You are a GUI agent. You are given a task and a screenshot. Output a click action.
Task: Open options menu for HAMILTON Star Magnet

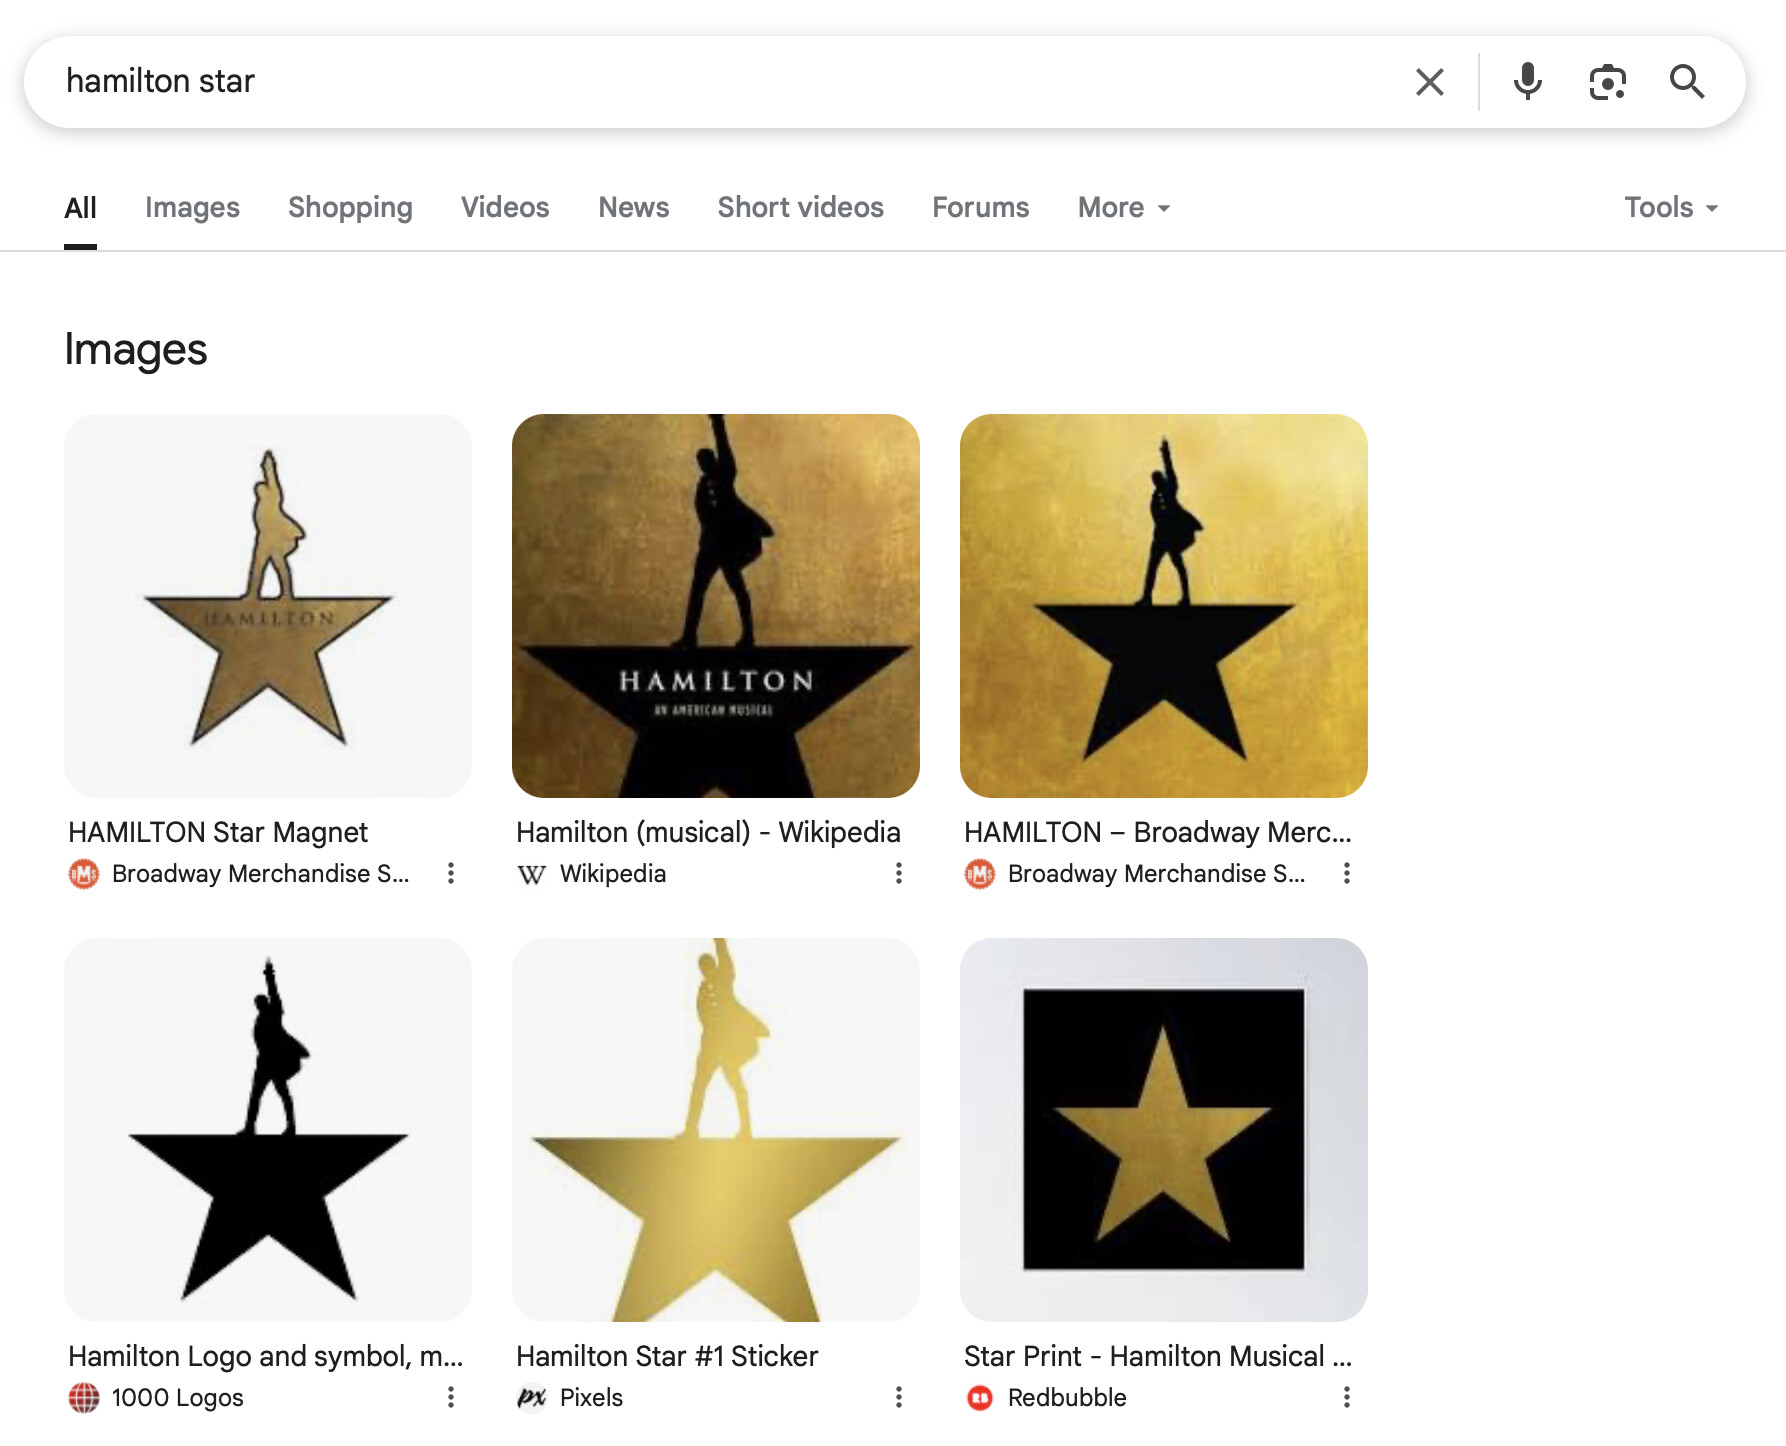tap(451, 873)
